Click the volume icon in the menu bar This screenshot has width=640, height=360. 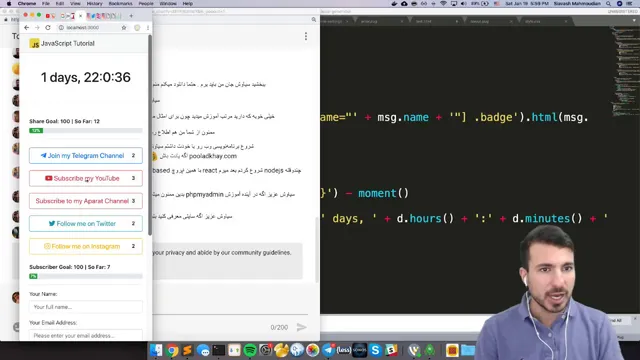coord(464,4)
